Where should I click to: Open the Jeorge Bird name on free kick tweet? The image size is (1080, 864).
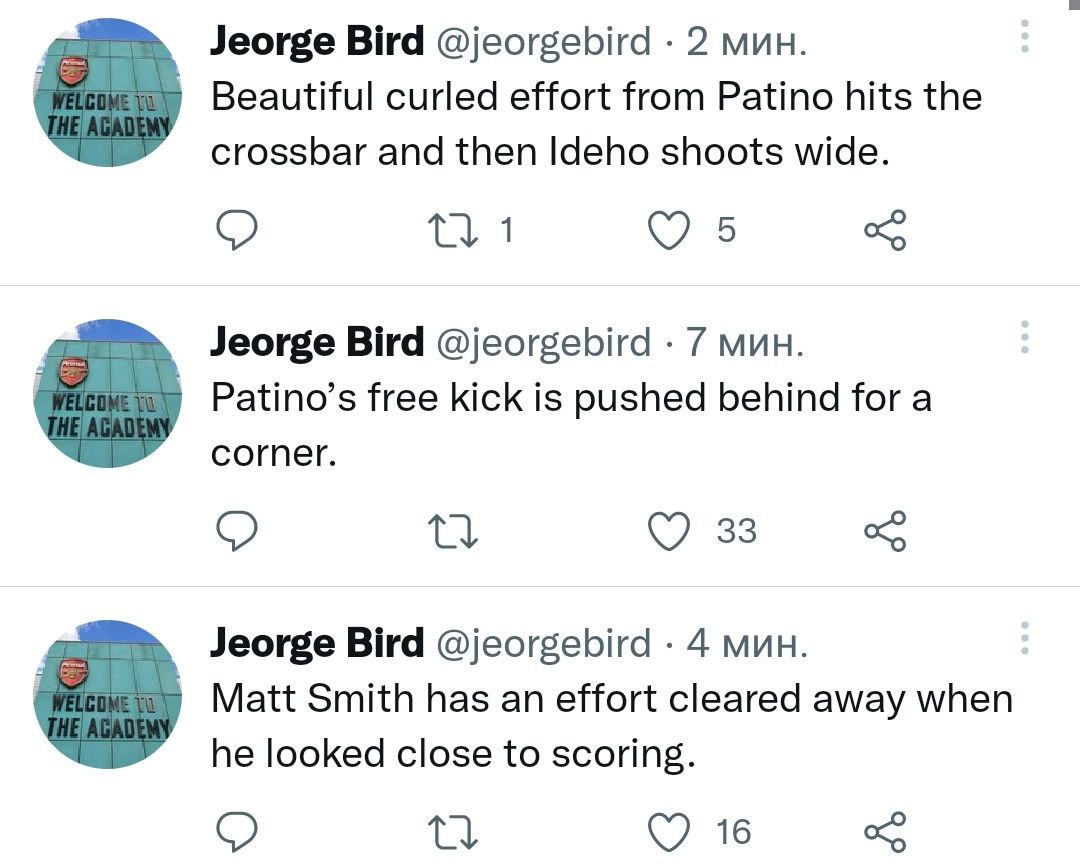point(317,343)
